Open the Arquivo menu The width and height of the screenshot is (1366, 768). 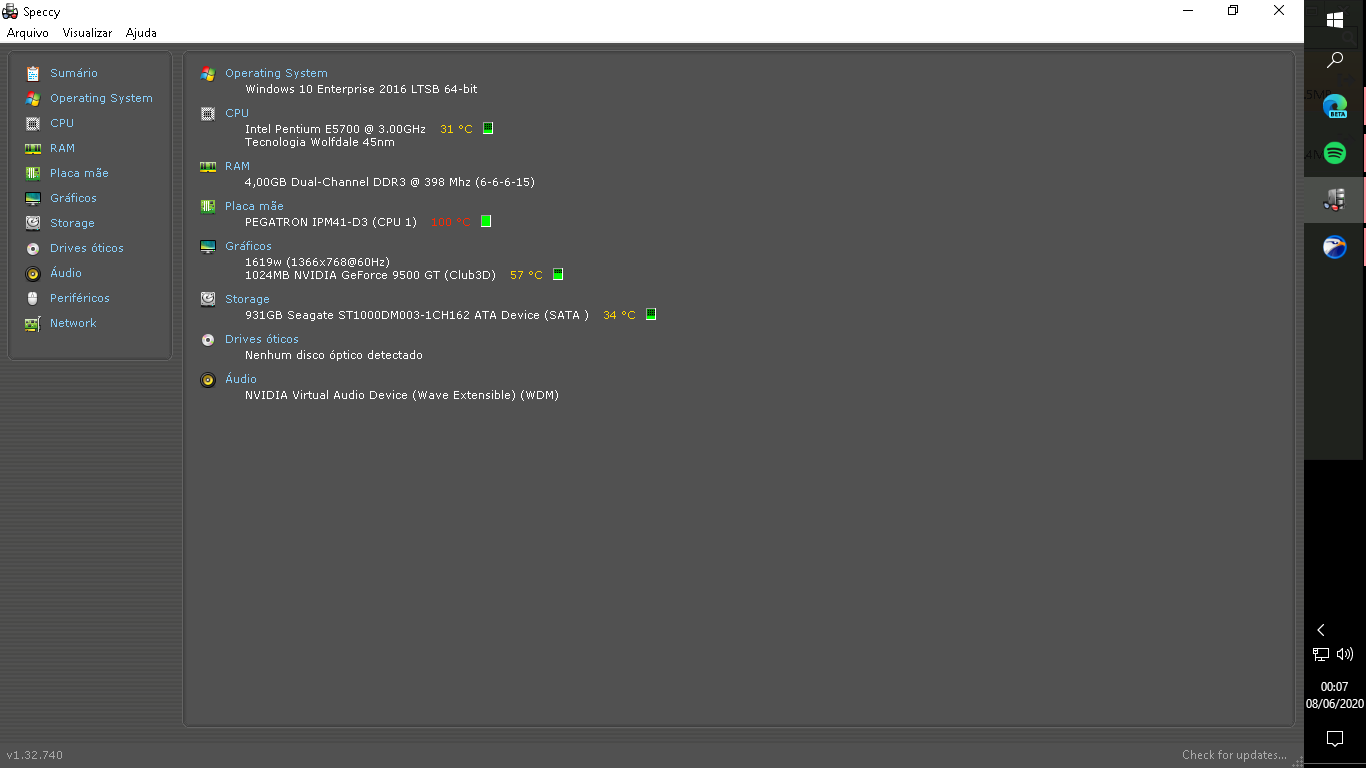pos(28,33)
